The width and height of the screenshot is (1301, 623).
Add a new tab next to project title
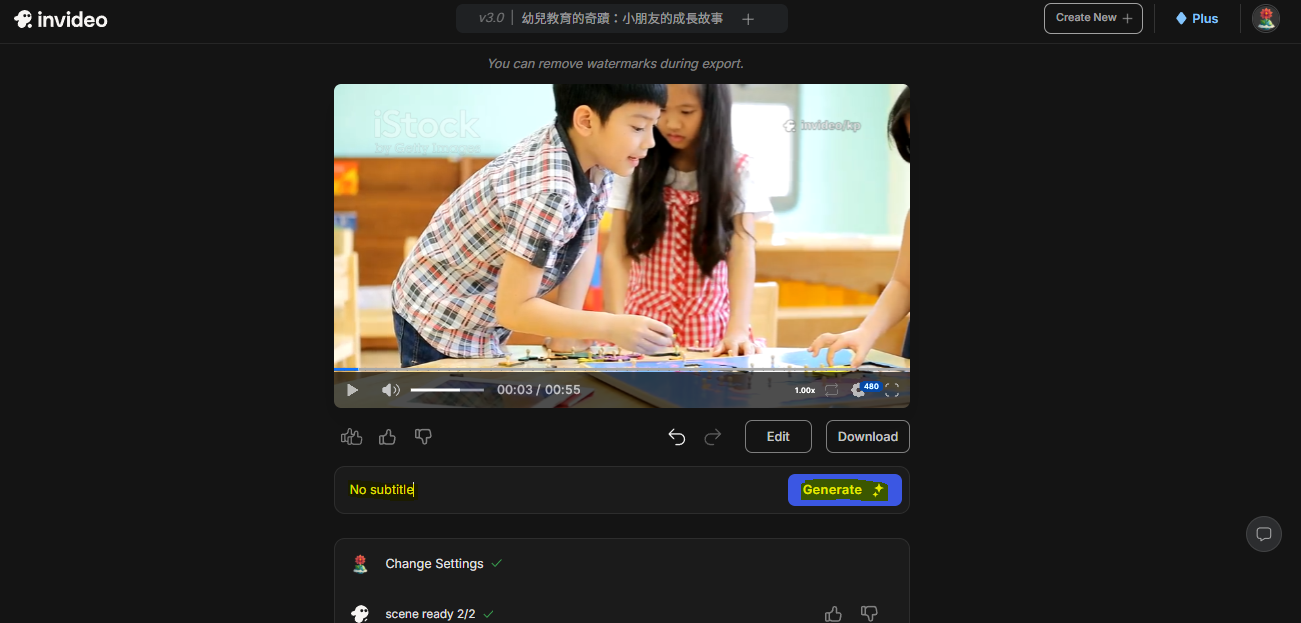(x=748, y=19)
